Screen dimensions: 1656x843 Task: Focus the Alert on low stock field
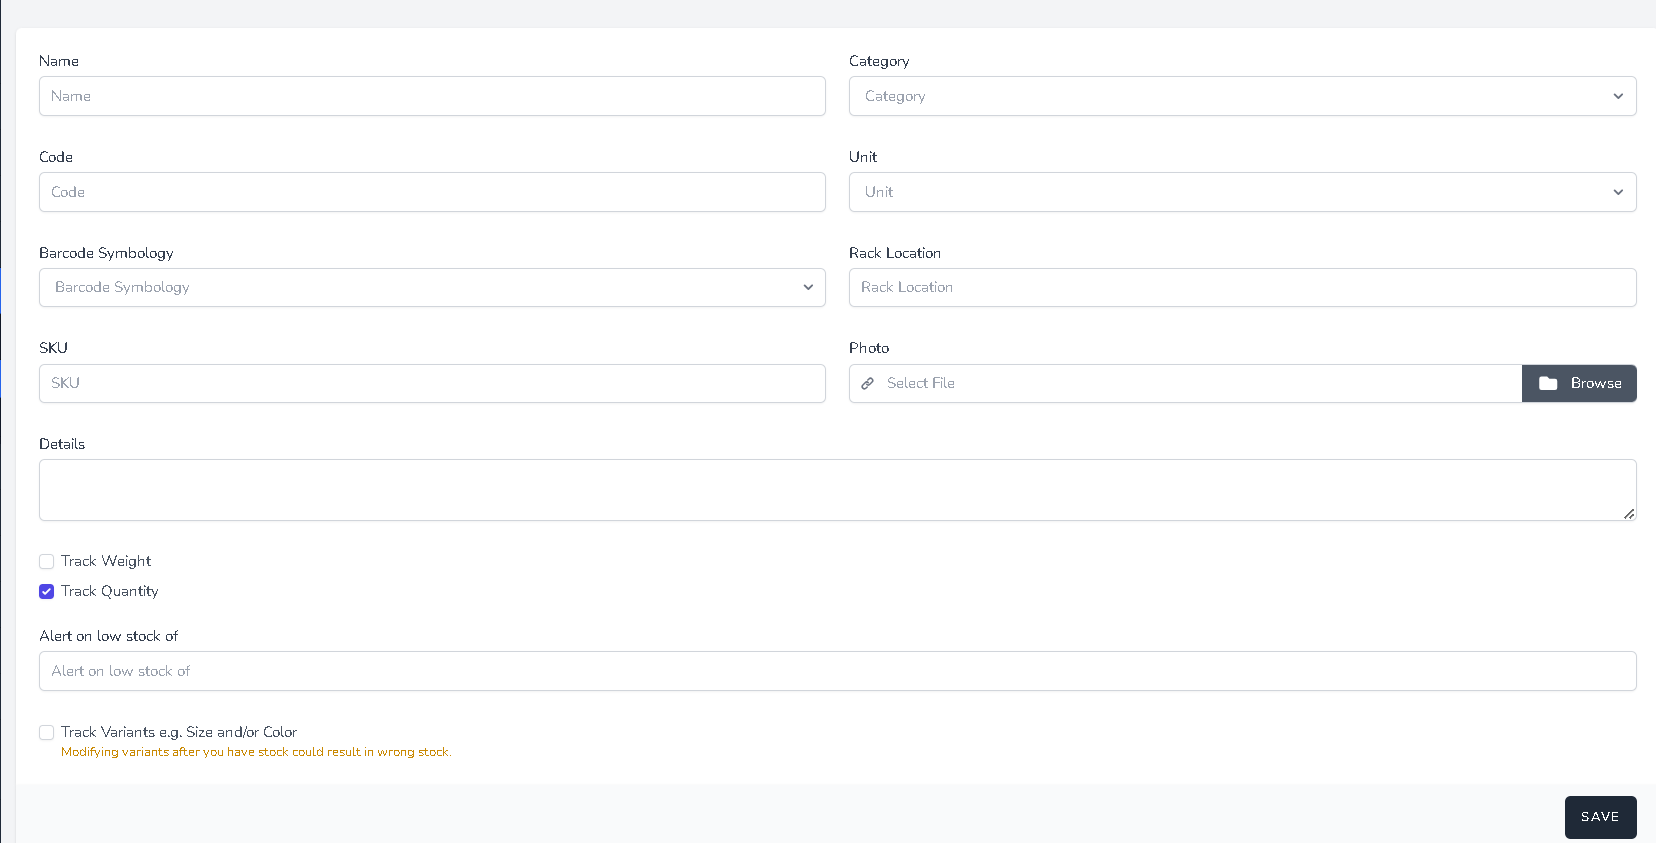pos(836,671)
